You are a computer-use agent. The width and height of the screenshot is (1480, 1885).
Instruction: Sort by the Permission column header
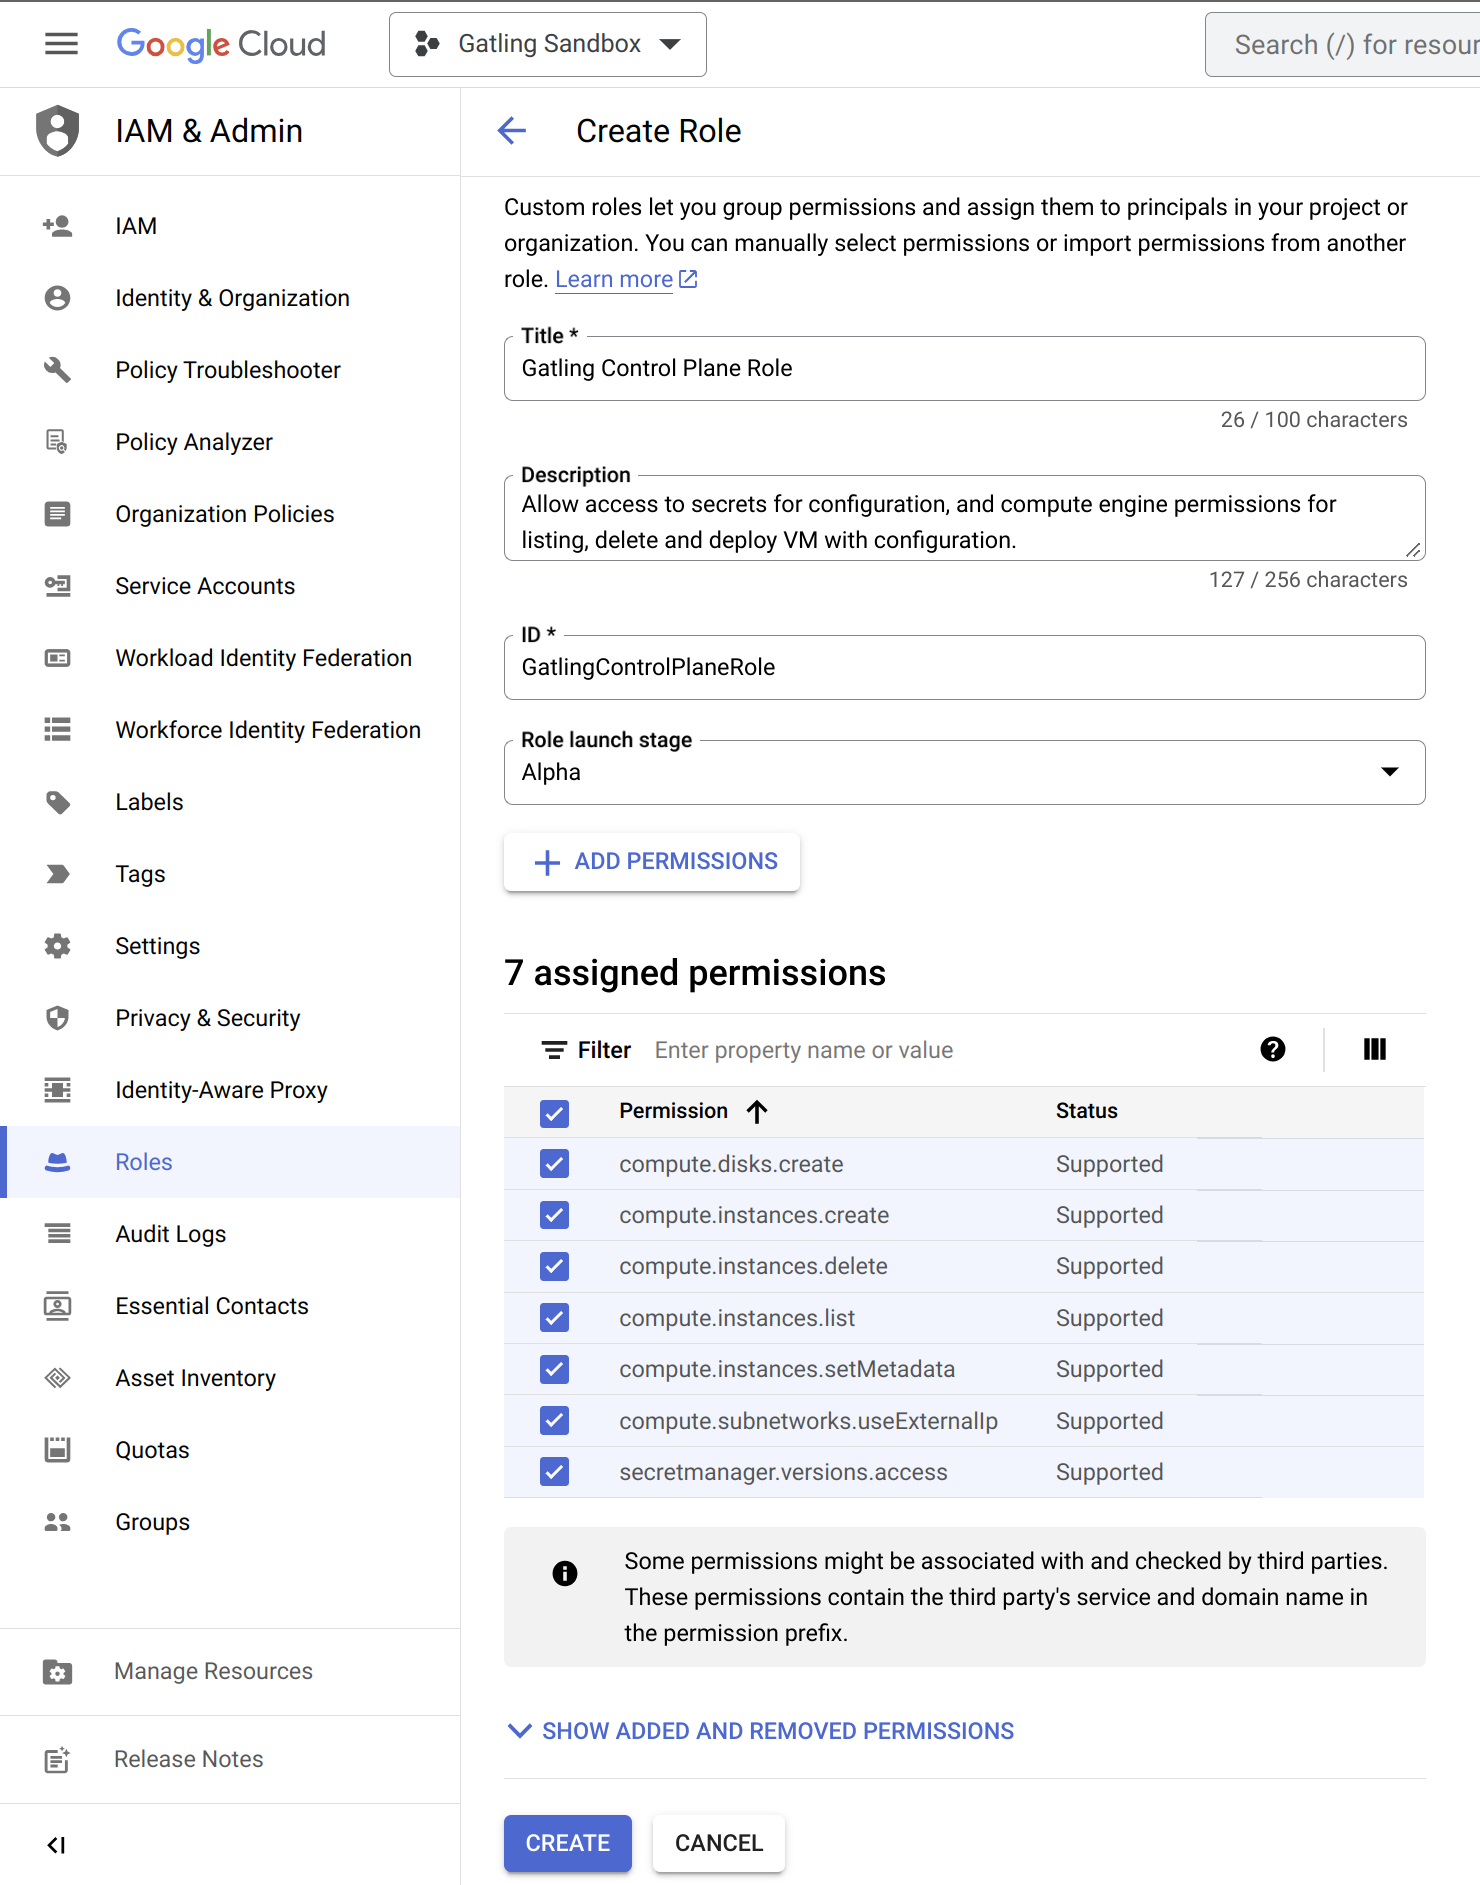674,1111
